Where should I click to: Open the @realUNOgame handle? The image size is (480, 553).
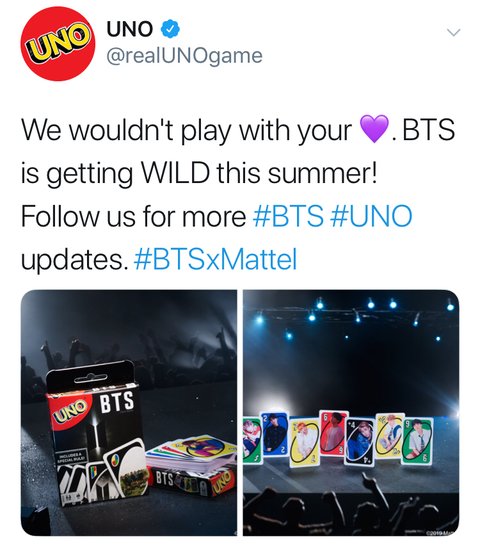[x=184, y=56]
